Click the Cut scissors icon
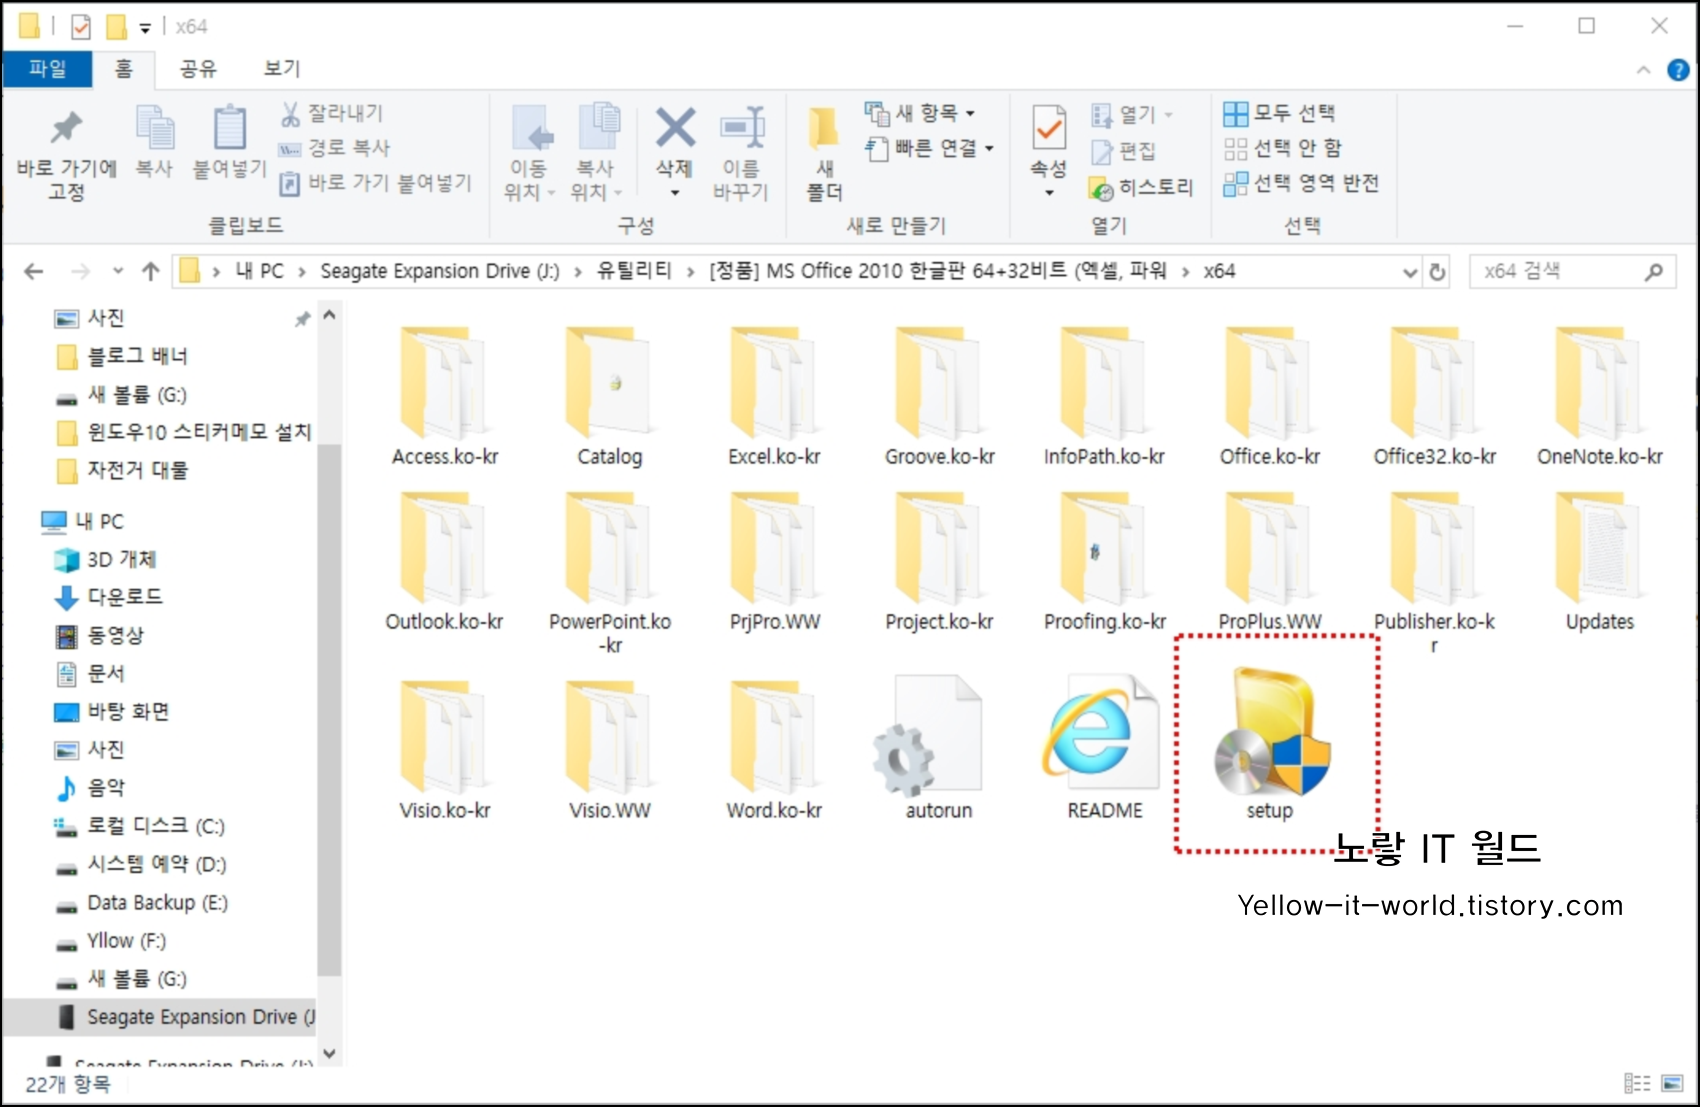1700x1107 pixels. (x=290, y=114)
